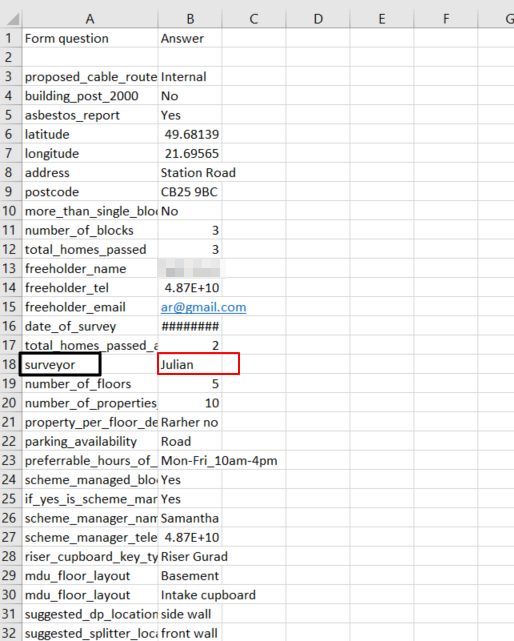Click the 'CB25 9BC' cell
This screenshot has height=641, width=514.
(x=190, y=192)
